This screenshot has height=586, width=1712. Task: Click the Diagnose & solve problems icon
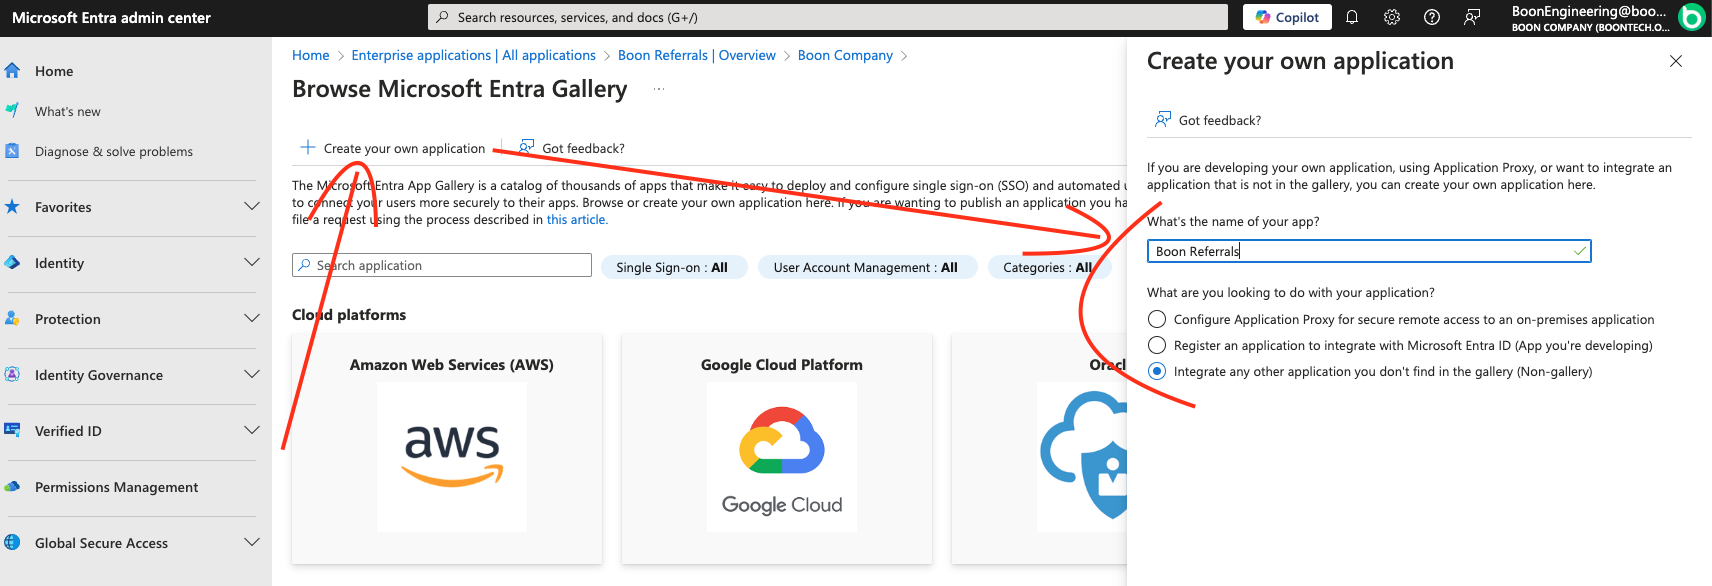[x=13, y=151]
